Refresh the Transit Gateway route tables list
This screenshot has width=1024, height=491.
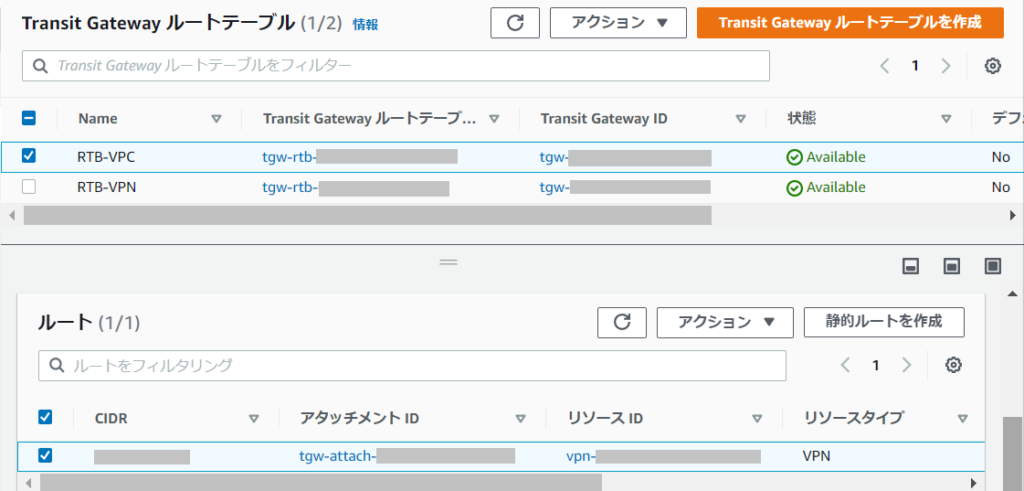[515, 23]
